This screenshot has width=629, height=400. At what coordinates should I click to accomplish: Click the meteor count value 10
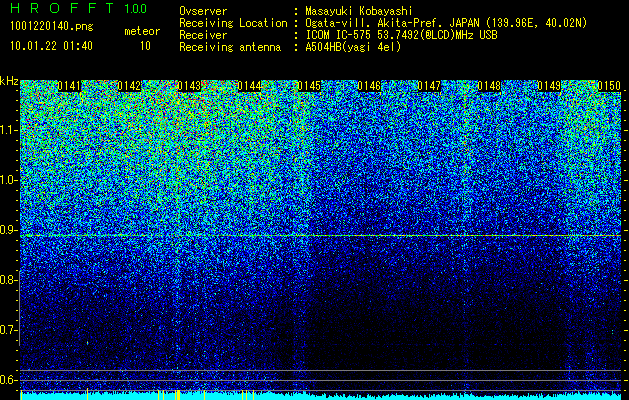point(145,46)
